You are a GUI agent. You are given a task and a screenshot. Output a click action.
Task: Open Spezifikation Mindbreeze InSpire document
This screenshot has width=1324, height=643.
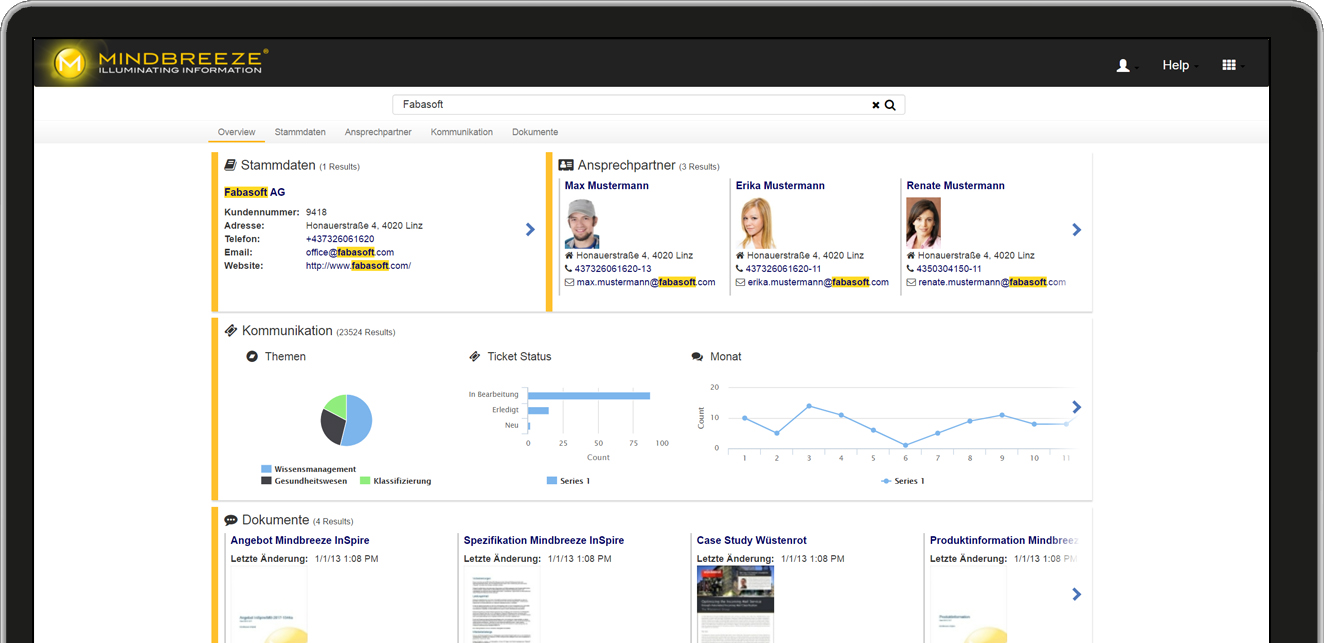pyautogui.click(x=544, y=541)
